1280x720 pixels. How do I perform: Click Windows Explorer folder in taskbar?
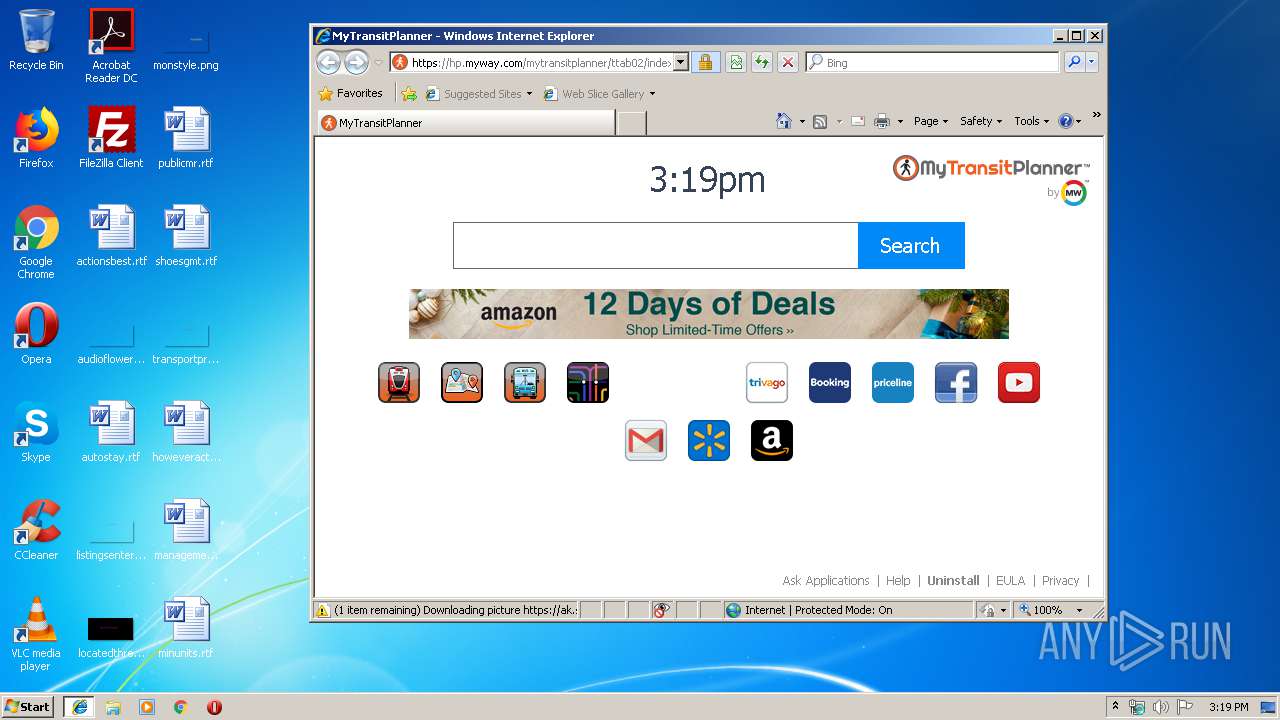coord(113,707)
